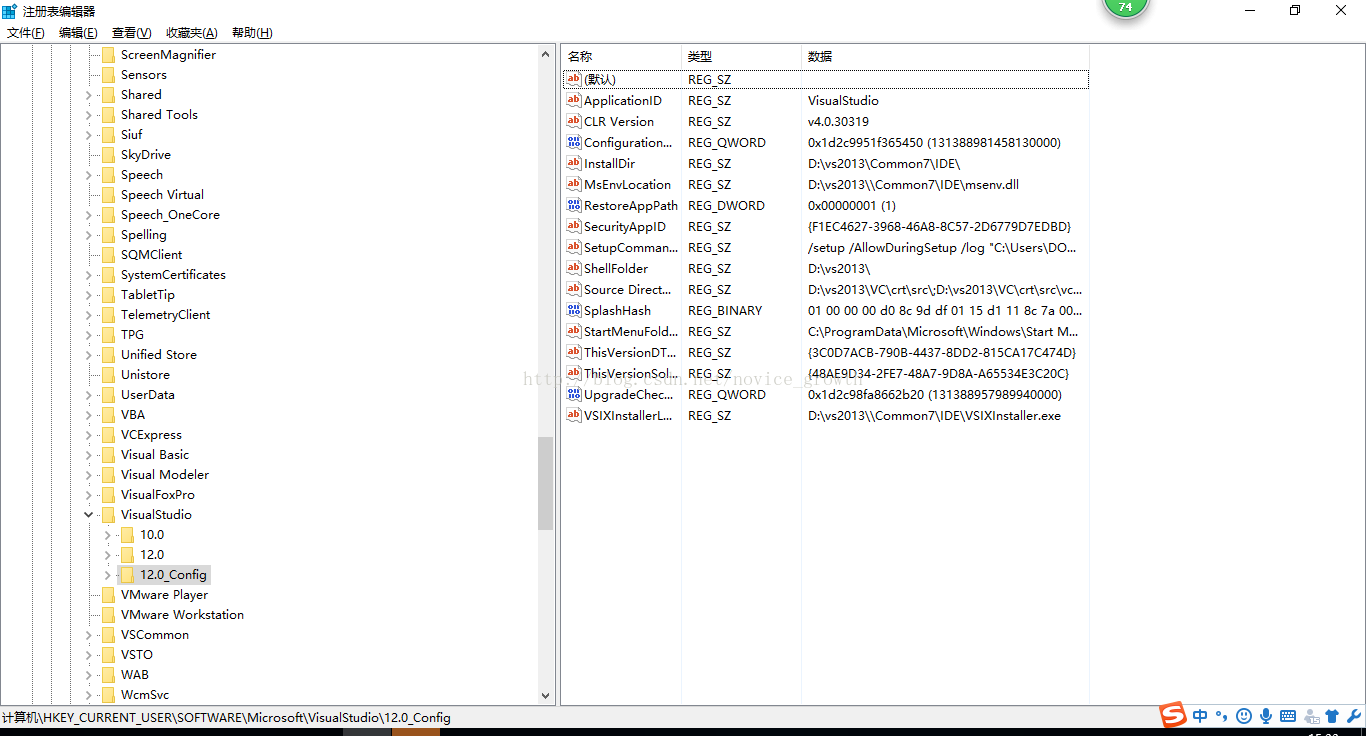The height and width of the screenshot is (736, 1366).
Task: Select the Unified Store key
Action: point(158,355)
